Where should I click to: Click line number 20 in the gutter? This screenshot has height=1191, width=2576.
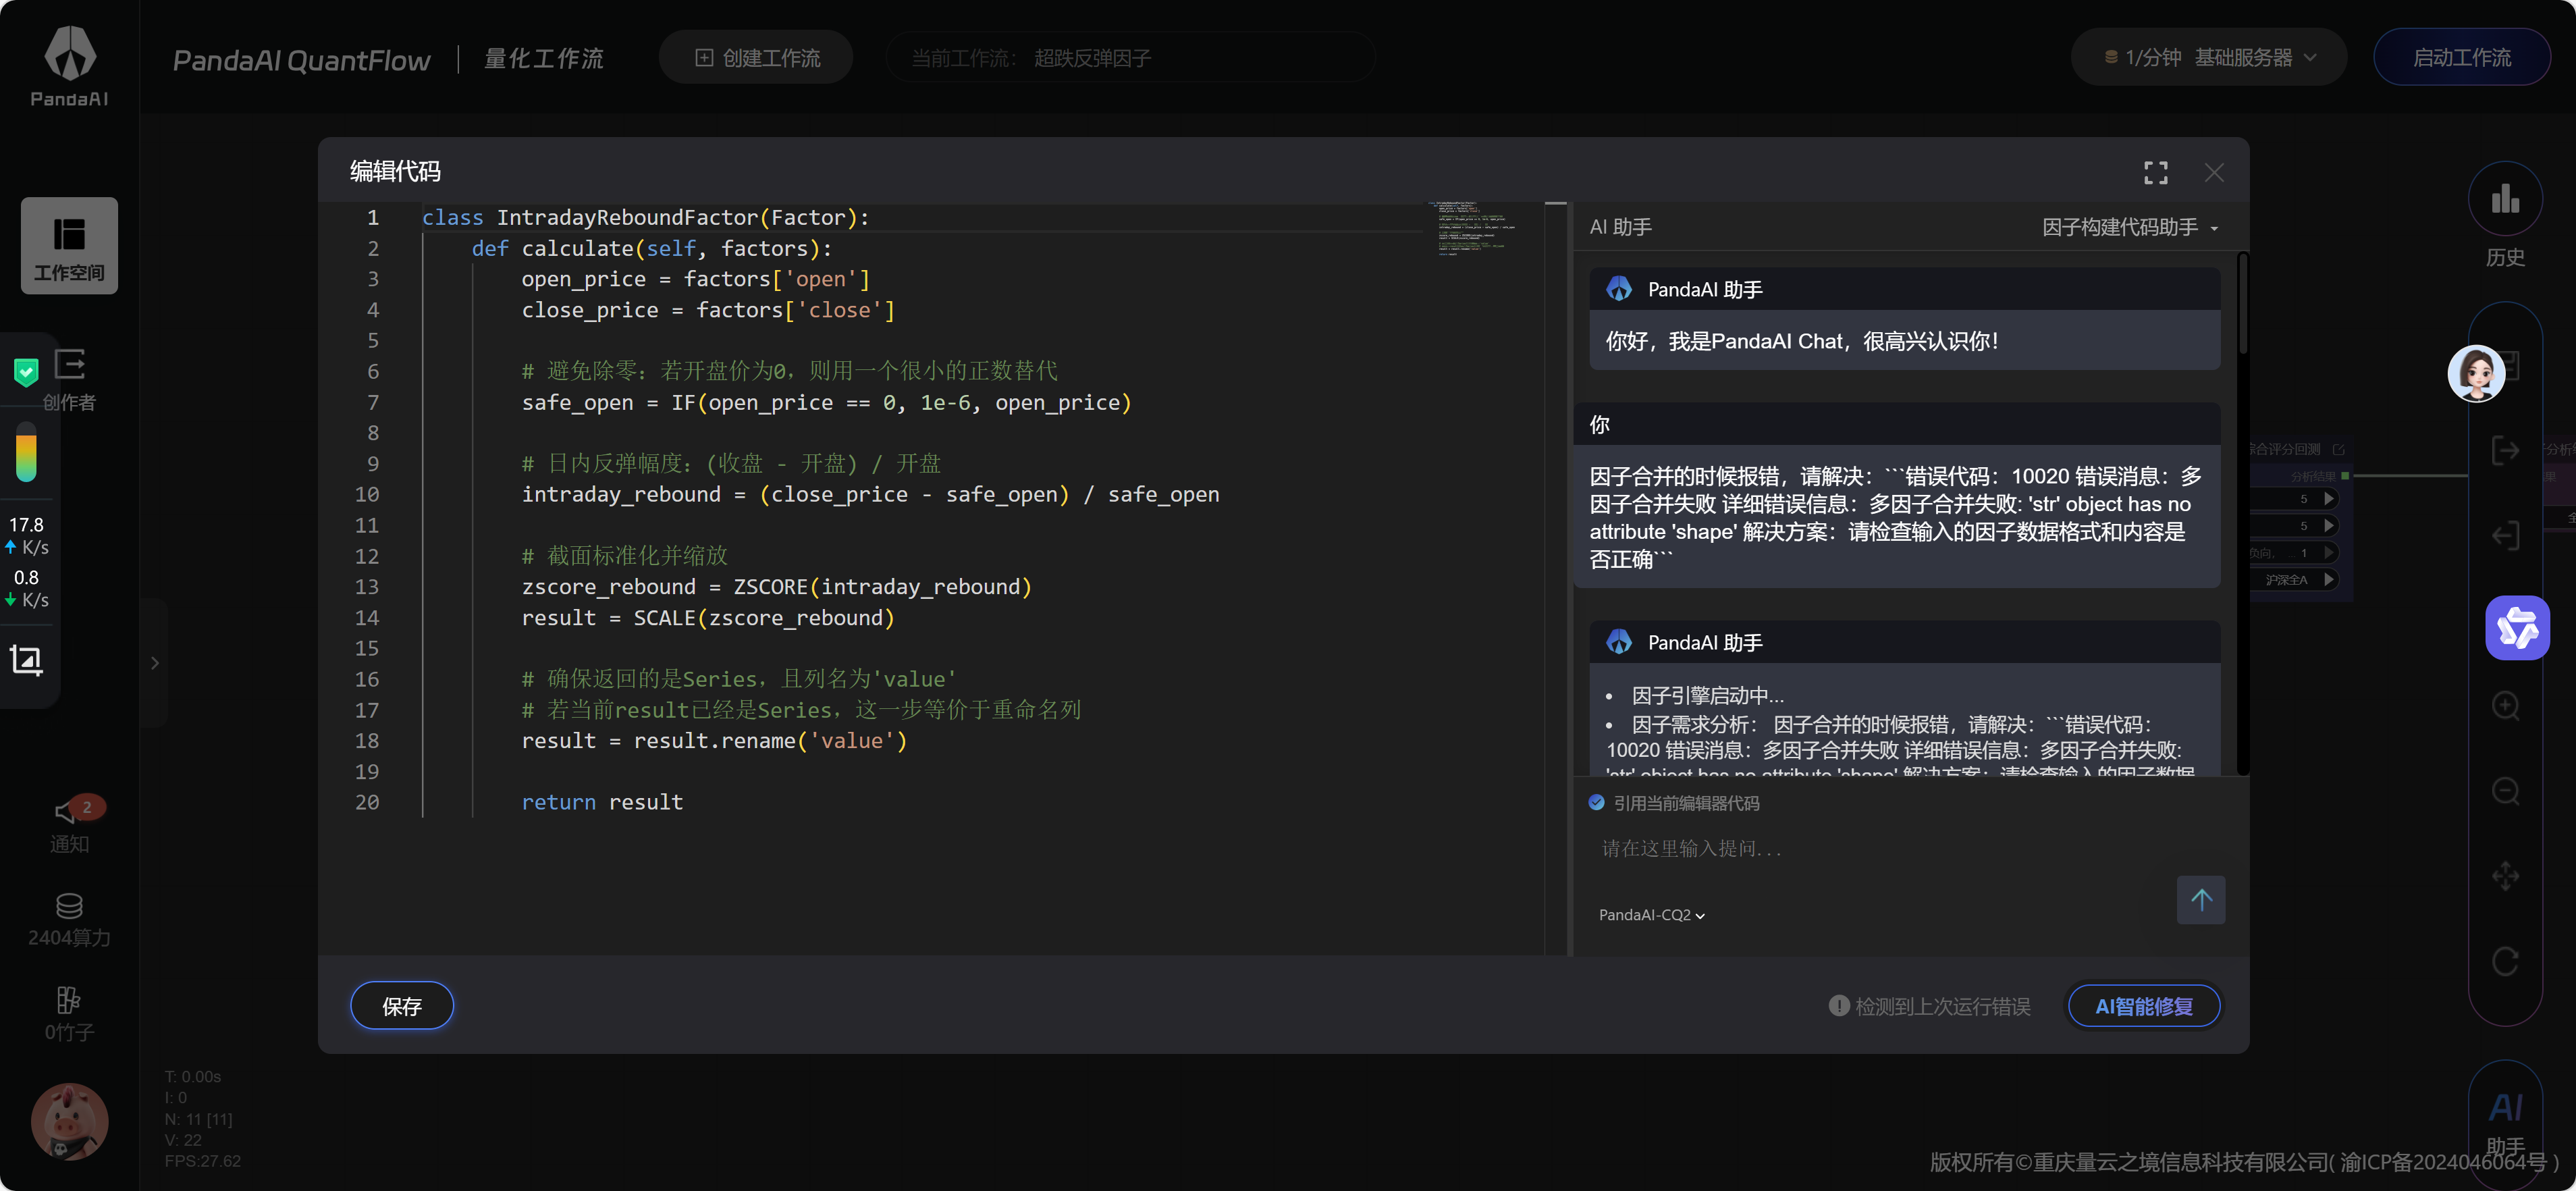(x=367, y=802)
